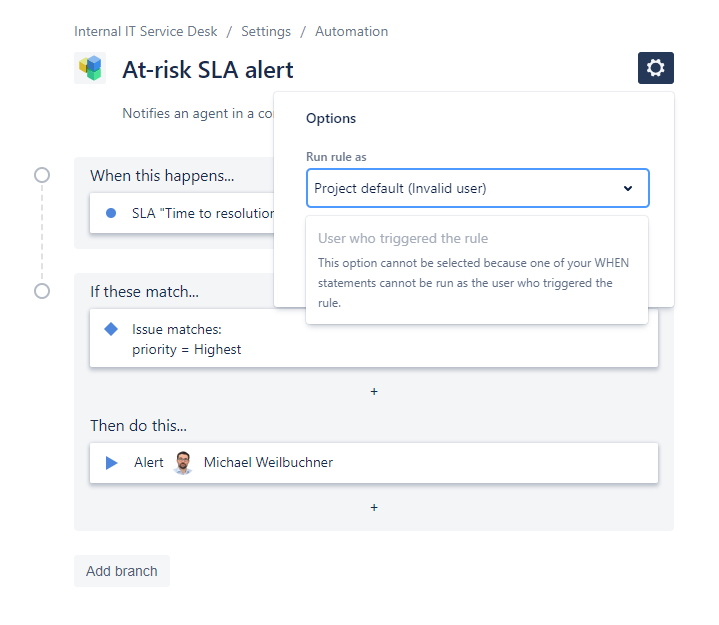Open the Automation breadcrumb link
The height and width of the screenshot is (625, 719).
tap(351, 31)
